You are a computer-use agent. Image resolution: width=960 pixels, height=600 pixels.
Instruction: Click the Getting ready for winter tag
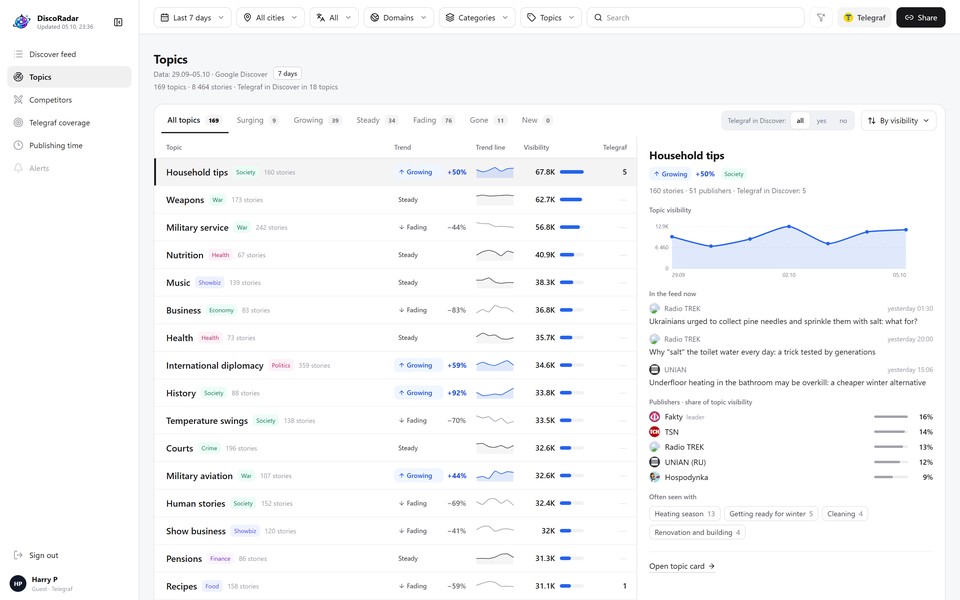click(771, 514)
